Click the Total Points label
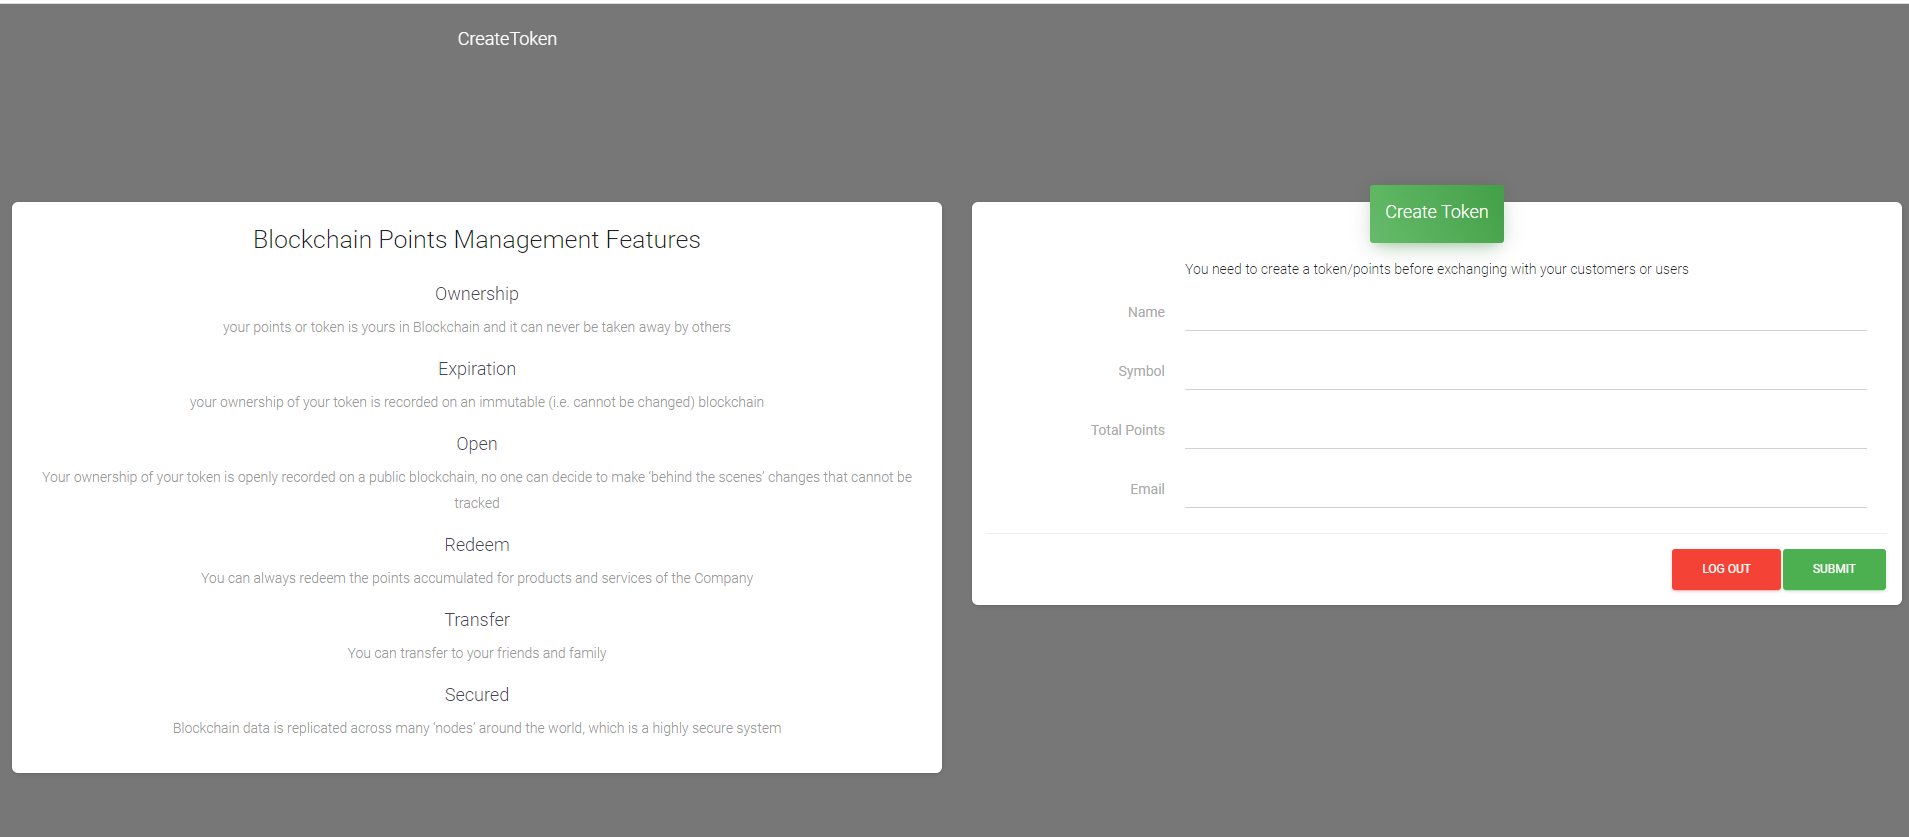This screenshot has width=1909, height=837. [1127, 431]
